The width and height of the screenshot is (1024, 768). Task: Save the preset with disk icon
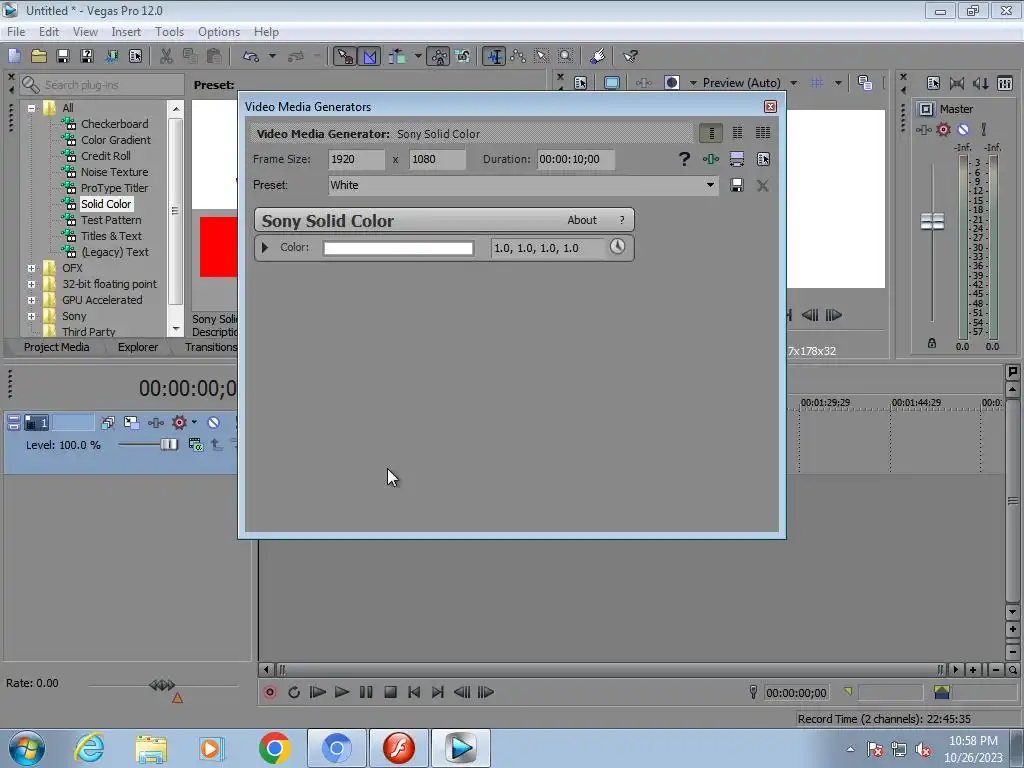tap(737, 185)
